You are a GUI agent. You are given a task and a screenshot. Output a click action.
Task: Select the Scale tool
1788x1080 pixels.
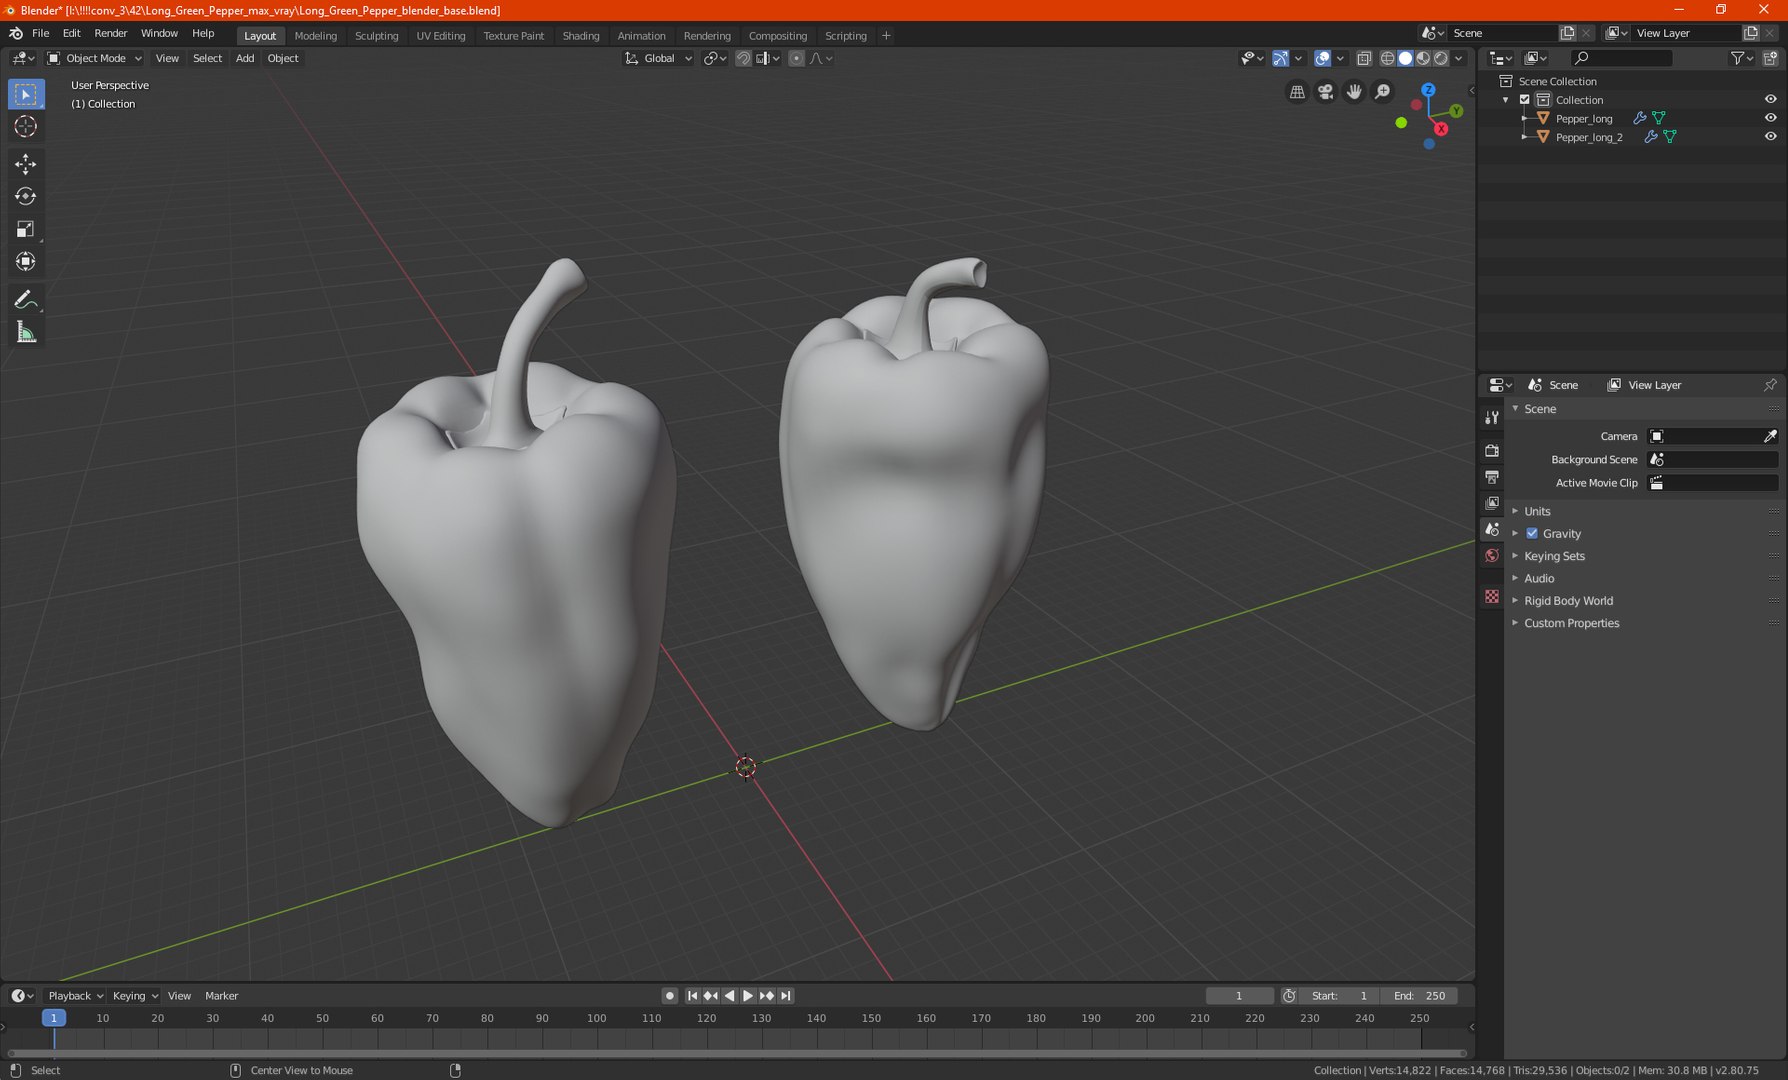26,230
